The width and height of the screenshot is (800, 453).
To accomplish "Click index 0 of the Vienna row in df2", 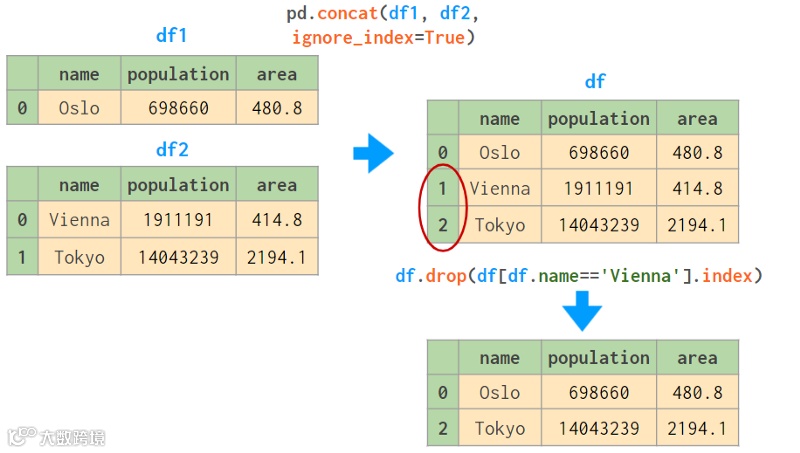I will coord(22,220).
